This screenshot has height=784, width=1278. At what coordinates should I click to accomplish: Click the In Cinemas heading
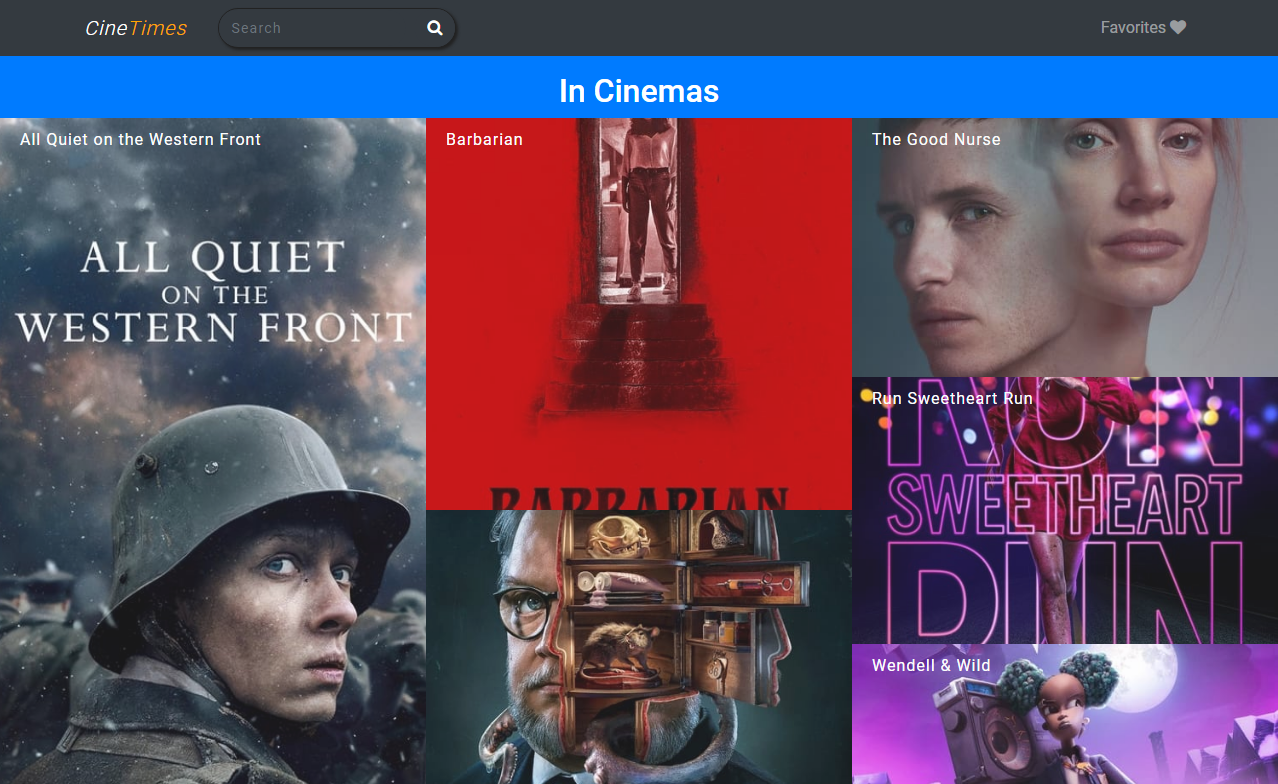tap(639, 91)
